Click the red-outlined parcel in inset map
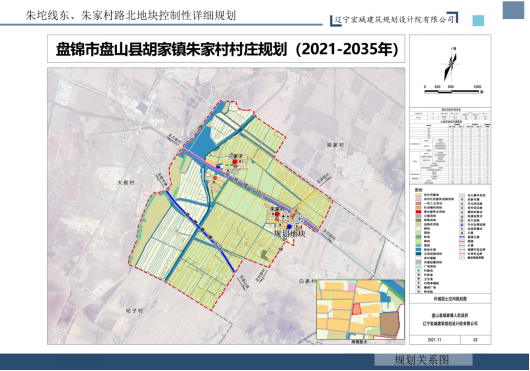530x371 pixels. (x=357, y=309)
